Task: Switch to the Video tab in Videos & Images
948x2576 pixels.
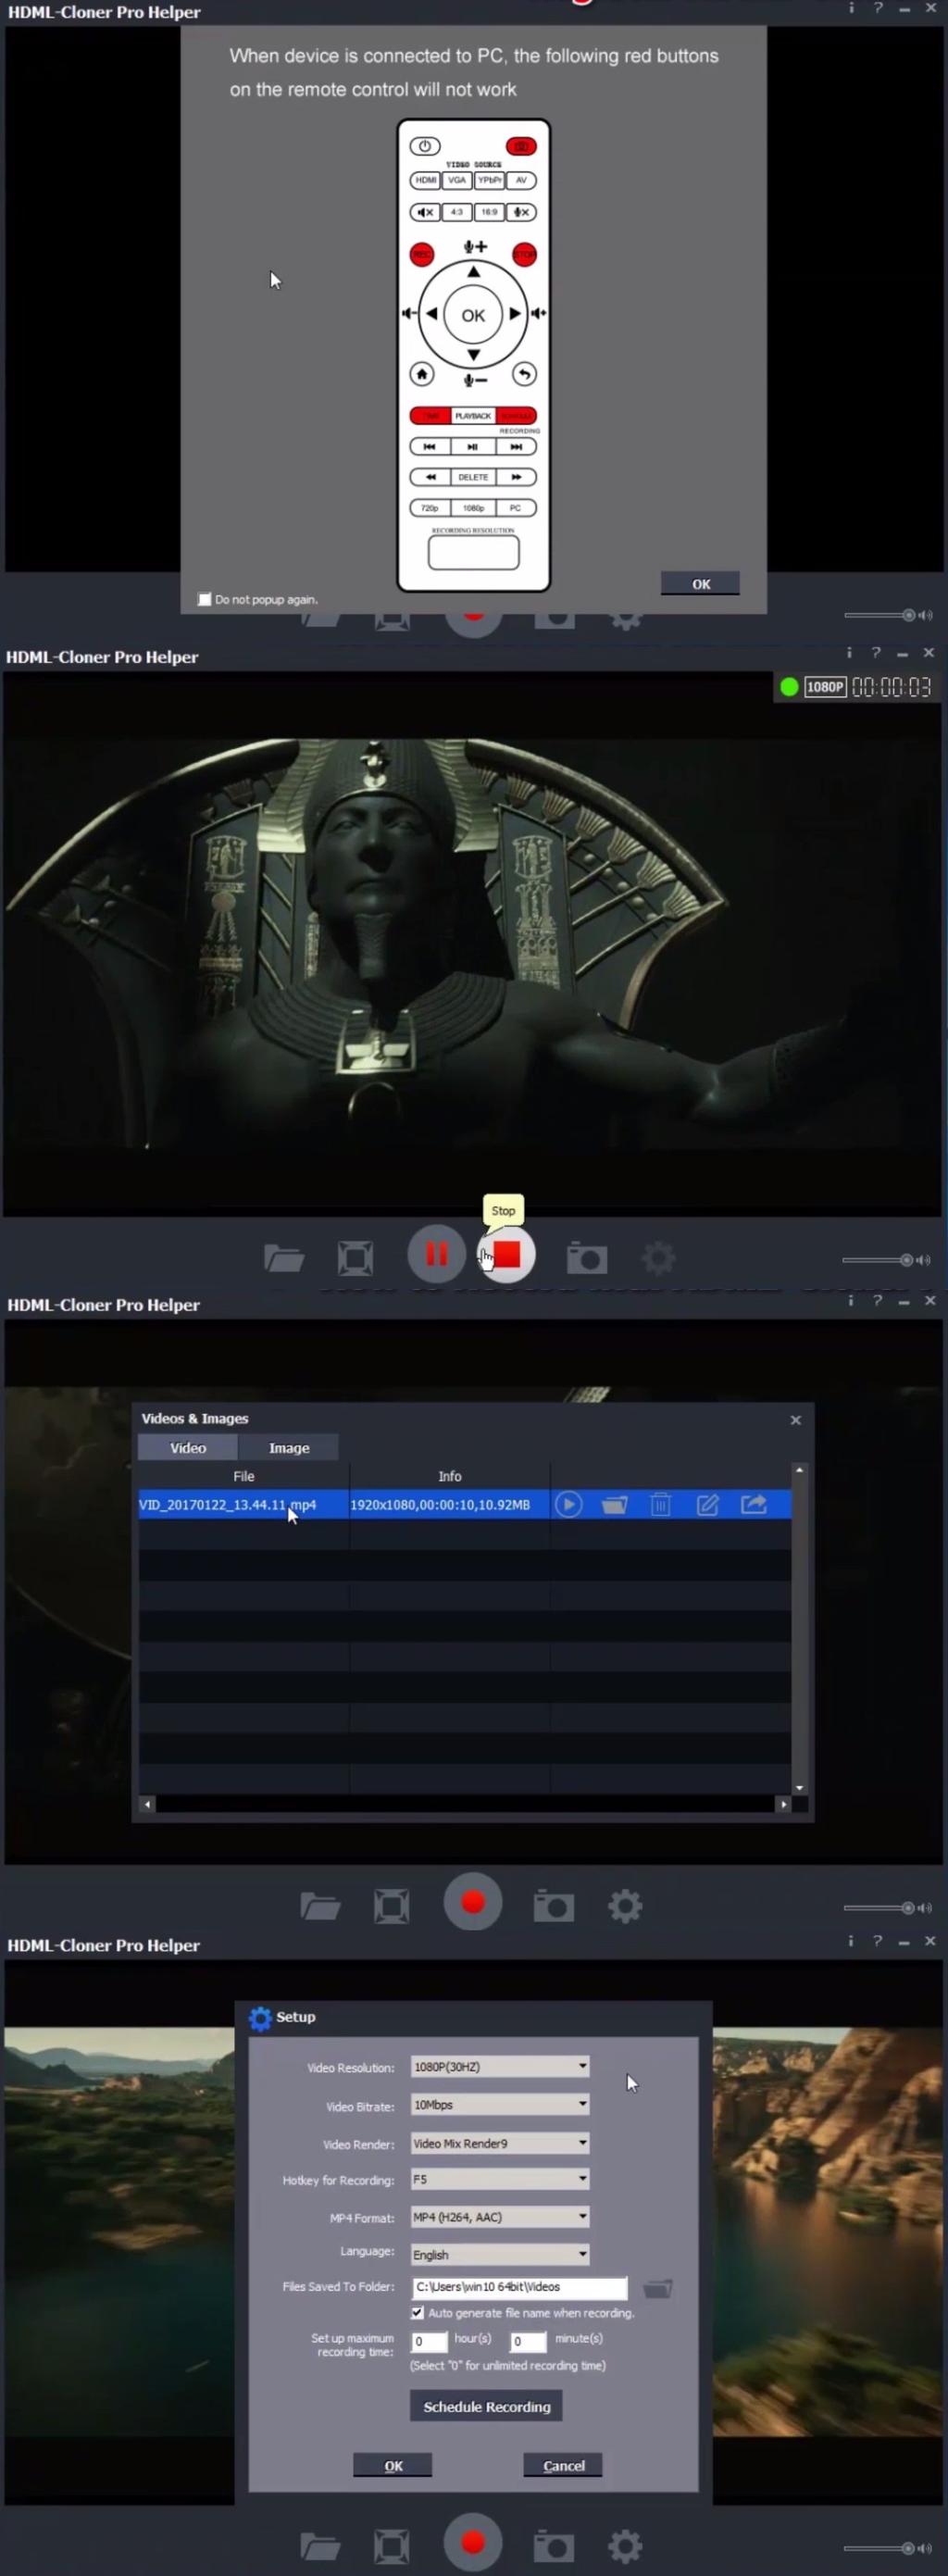Action: (188, 1448)
